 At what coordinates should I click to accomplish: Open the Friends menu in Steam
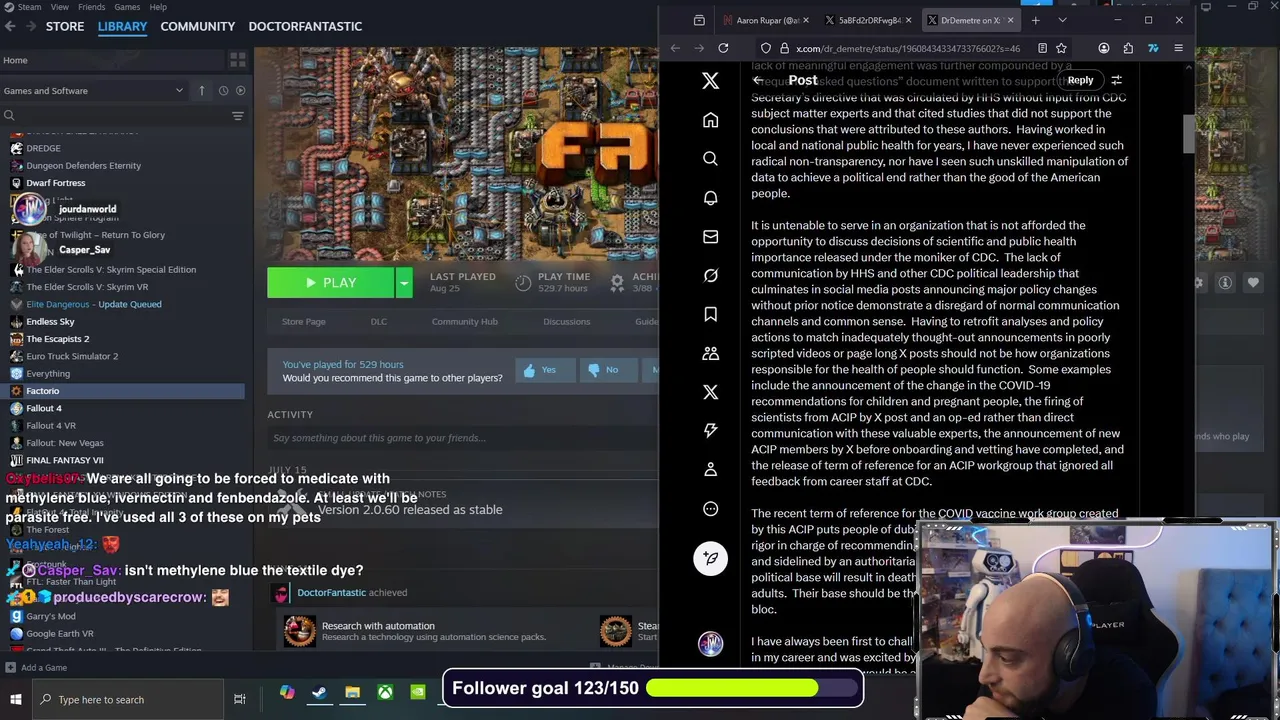[92, 7]
